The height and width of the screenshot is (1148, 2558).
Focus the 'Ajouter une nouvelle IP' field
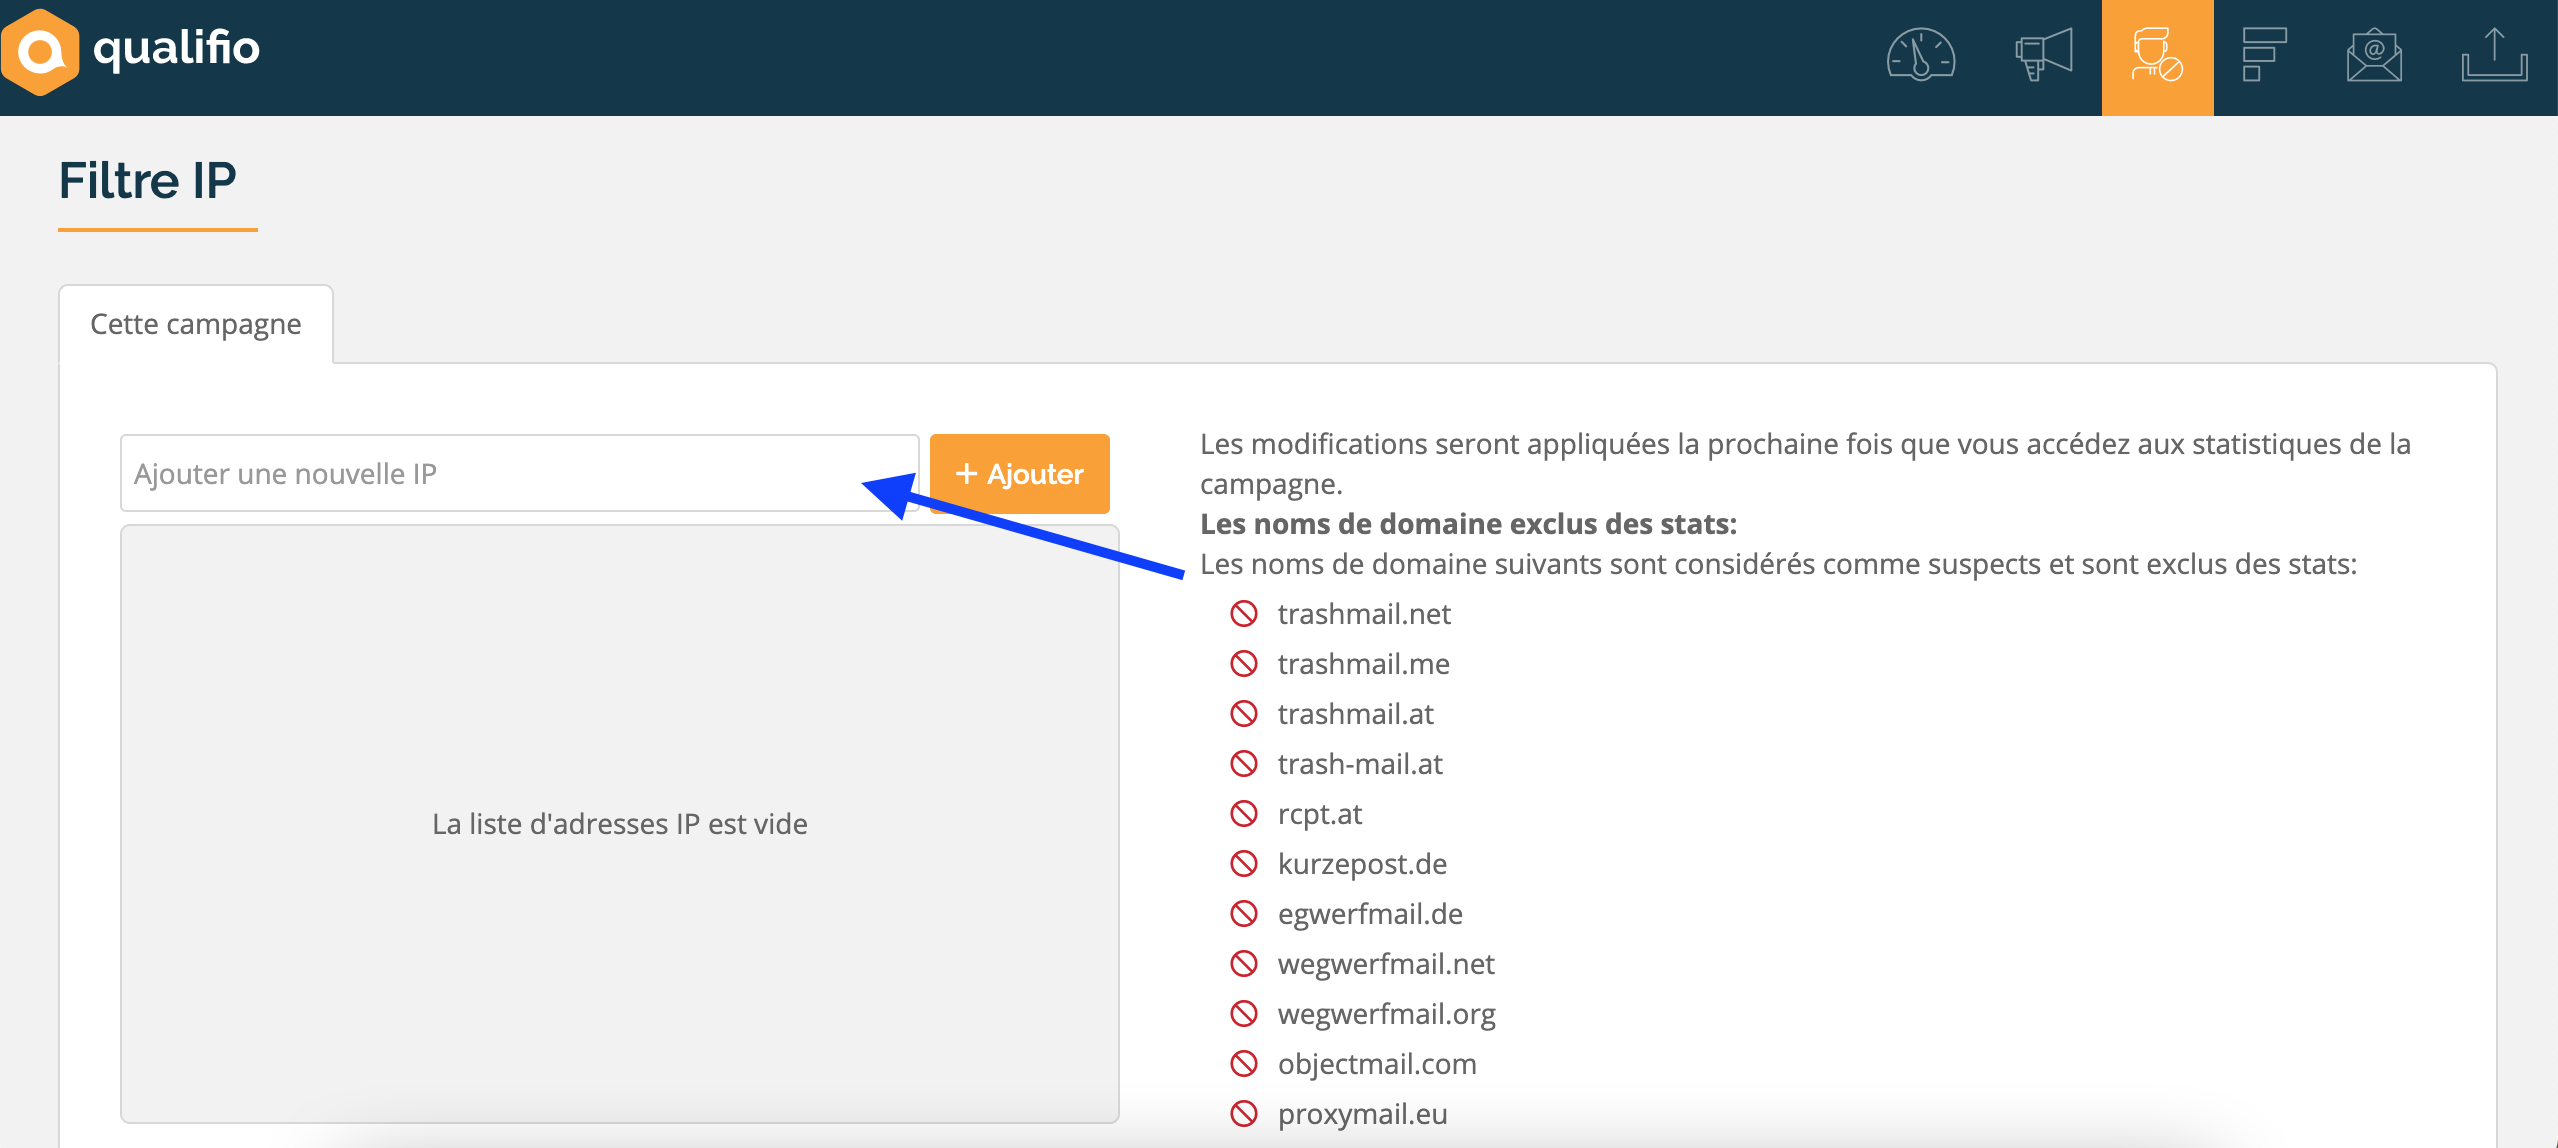click(519, 473)
